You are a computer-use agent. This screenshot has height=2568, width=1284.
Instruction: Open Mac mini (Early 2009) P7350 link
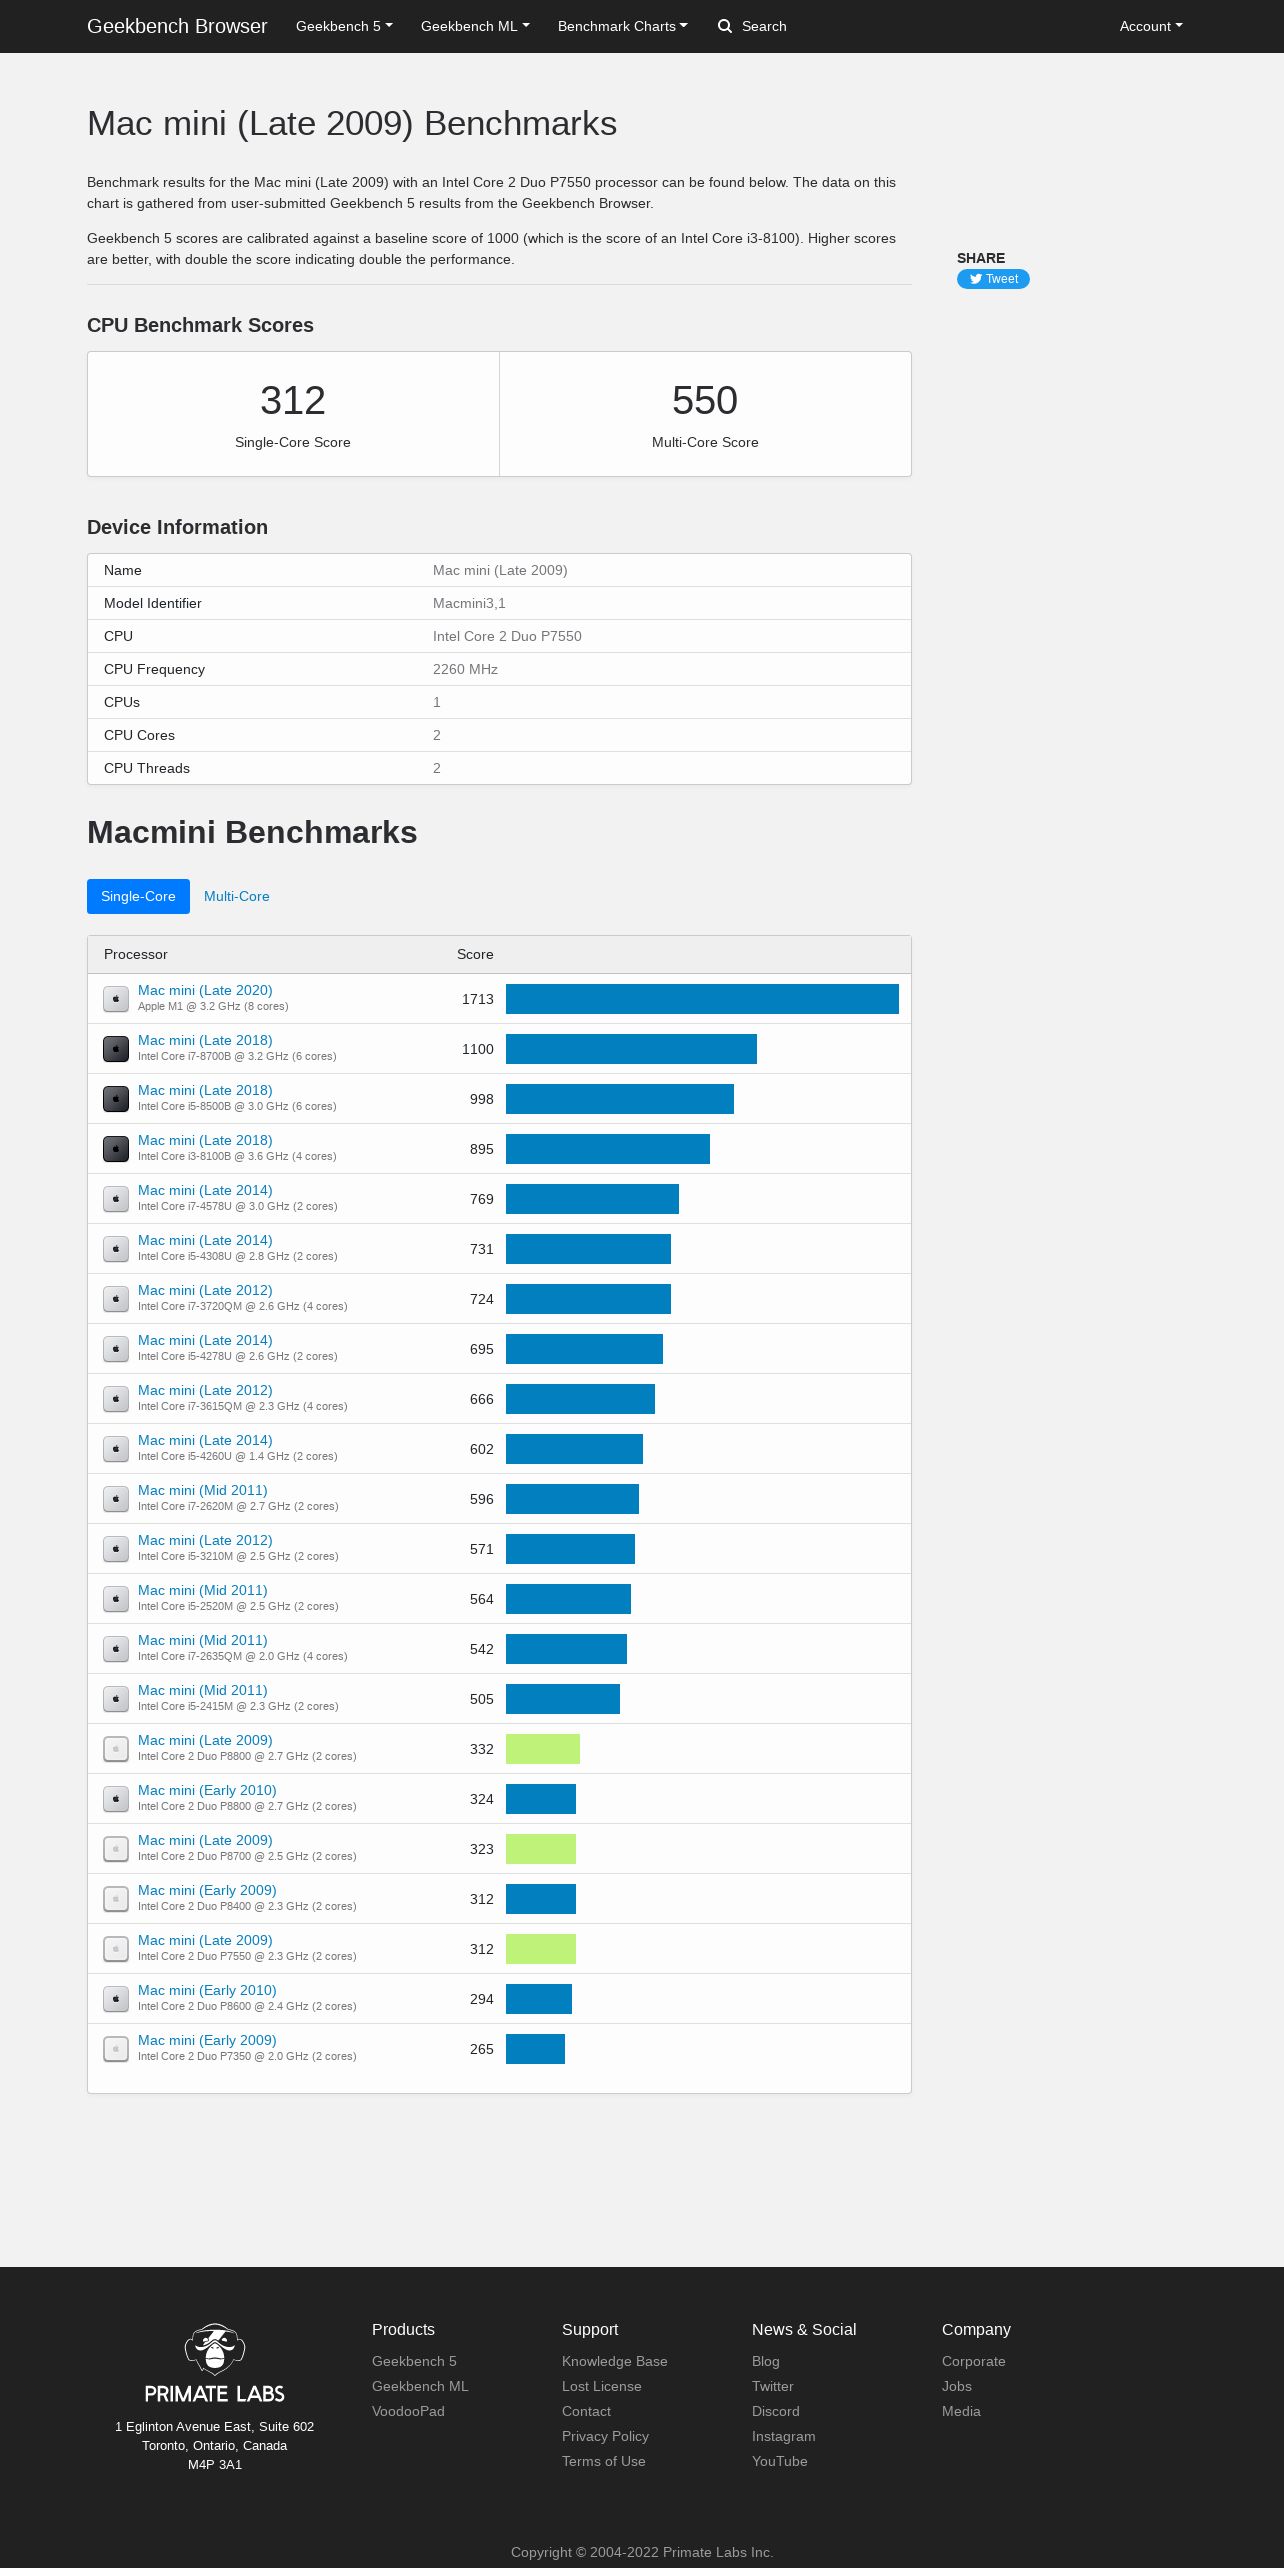[x=207, y=2040]
